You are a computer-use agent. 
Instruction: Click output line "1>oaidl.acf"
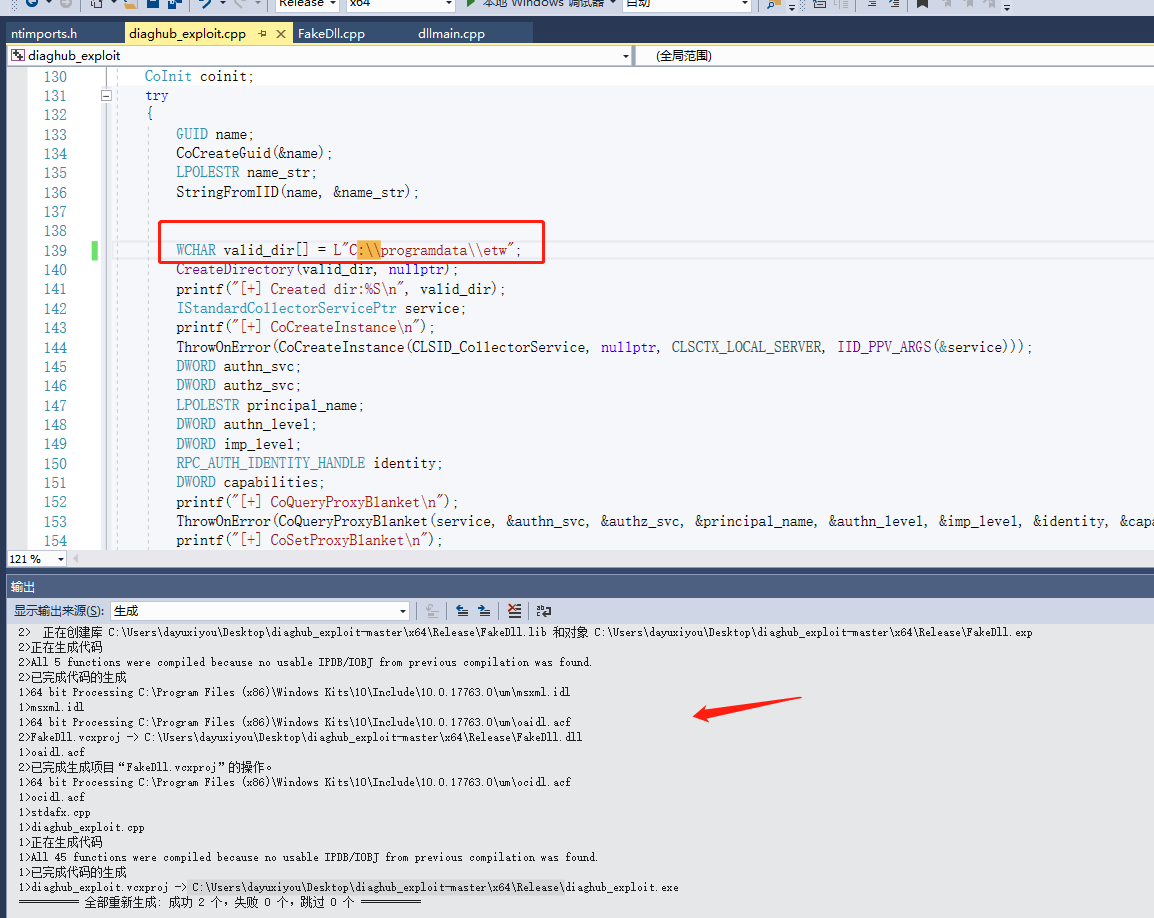(51, 752)
